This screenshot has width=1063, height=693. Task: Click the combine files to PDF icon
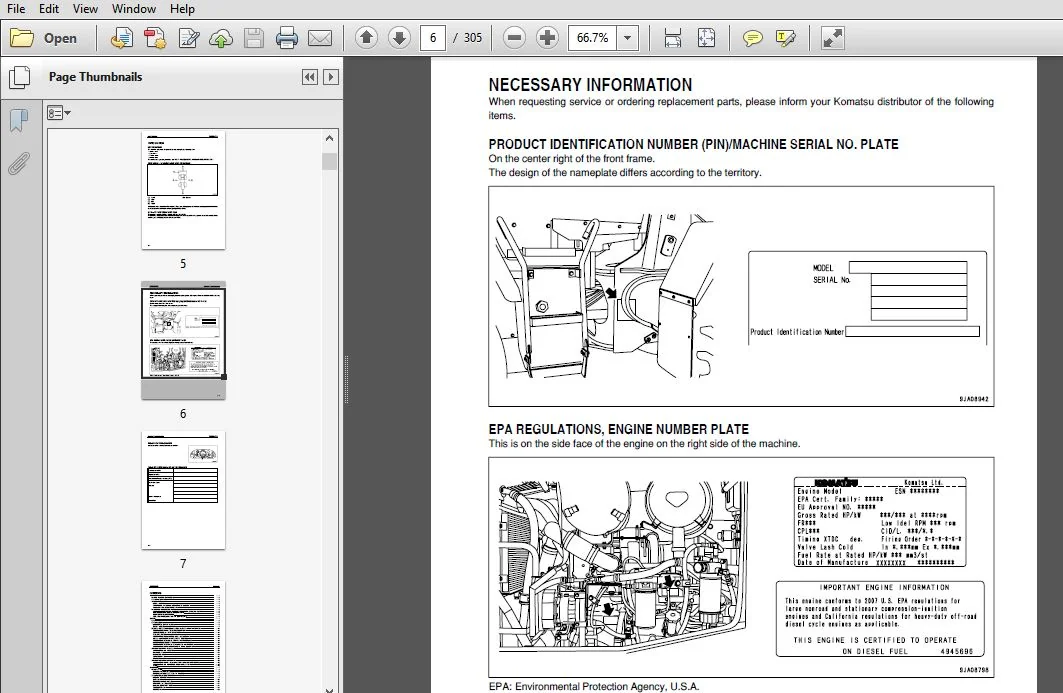pyautogui.click(x=155, y=38)
